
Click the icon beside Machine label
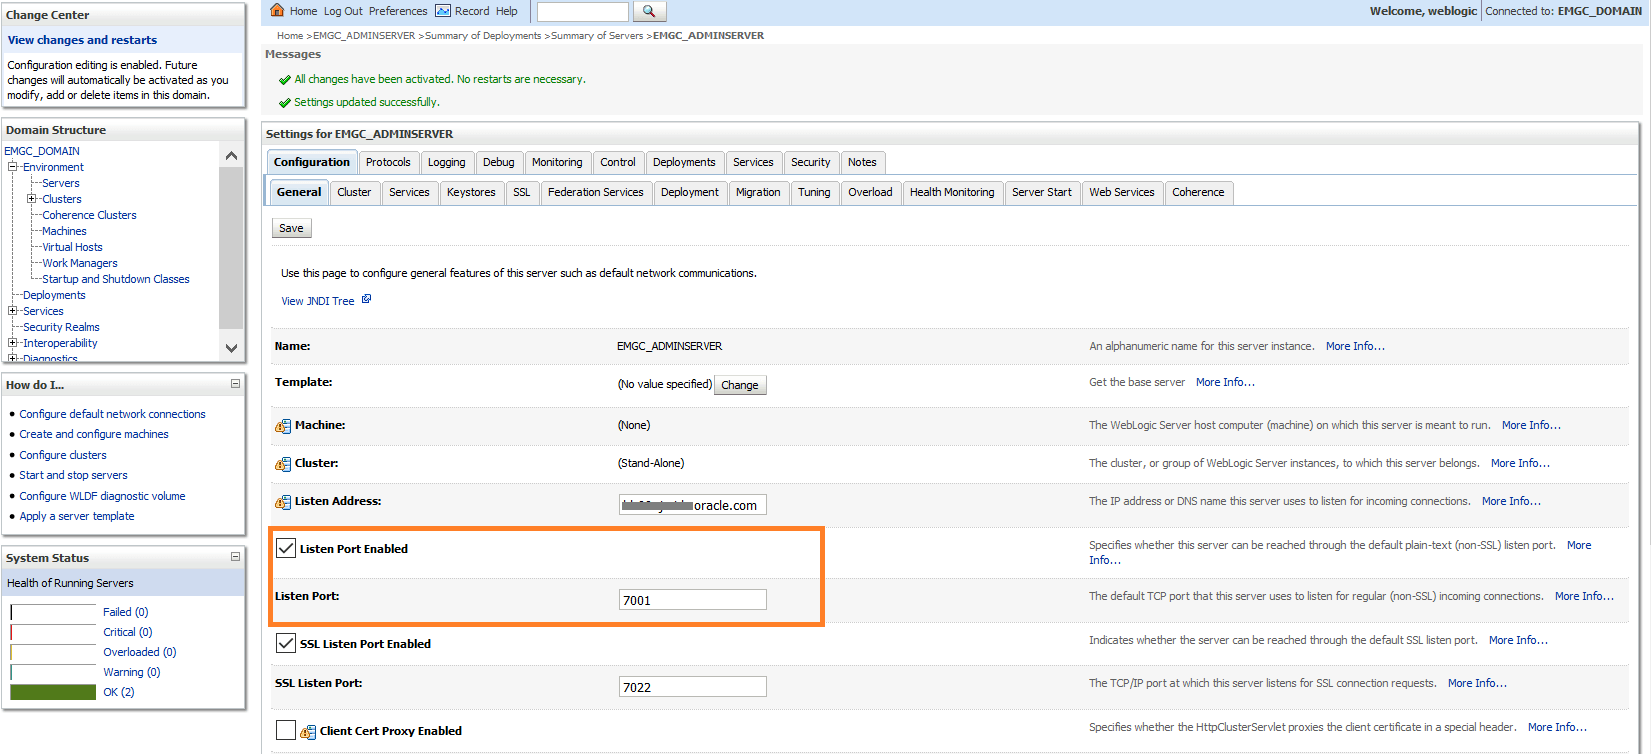[x=283, y=426]
